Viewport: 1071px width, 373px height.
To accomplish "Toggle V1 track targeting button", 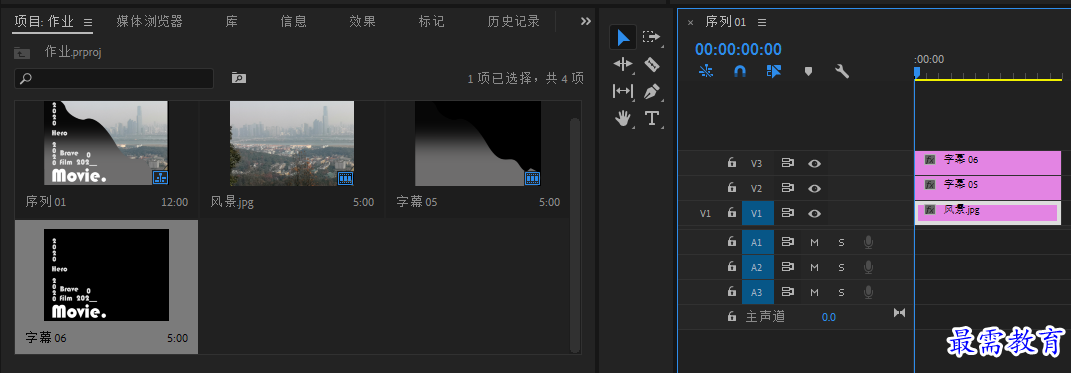I will (757, 213).
